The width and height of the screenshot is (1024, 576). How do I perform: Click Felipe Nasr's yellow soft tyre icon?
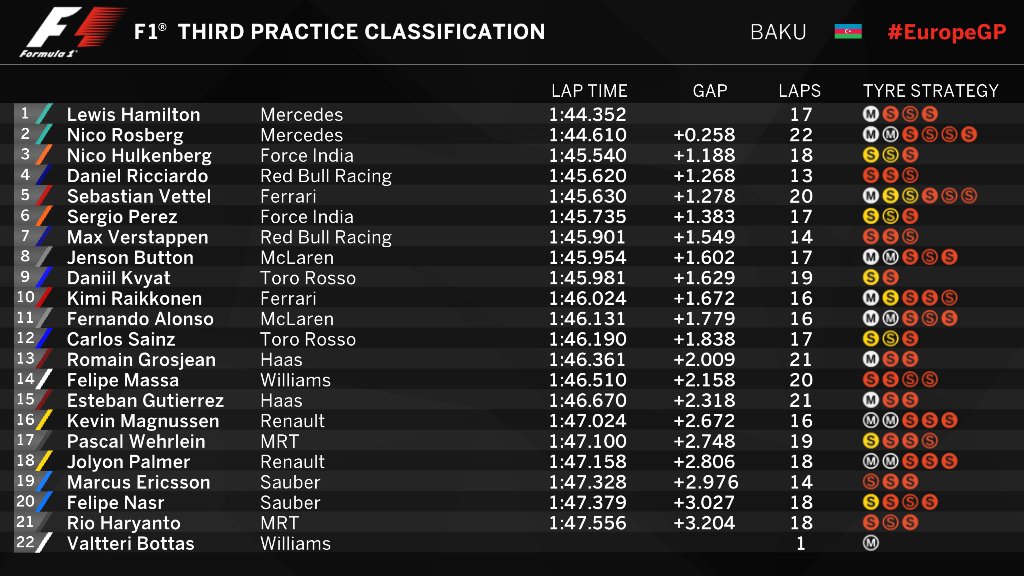coord(871,502)
